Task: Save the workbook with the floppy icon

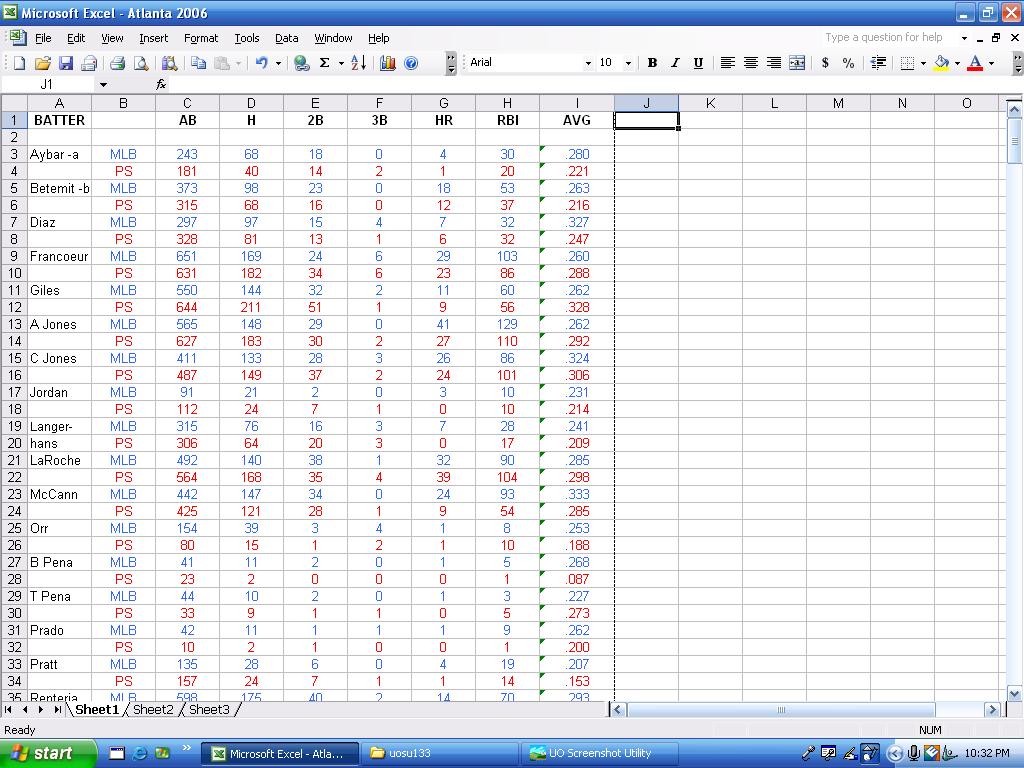Action: click(65, 63)
